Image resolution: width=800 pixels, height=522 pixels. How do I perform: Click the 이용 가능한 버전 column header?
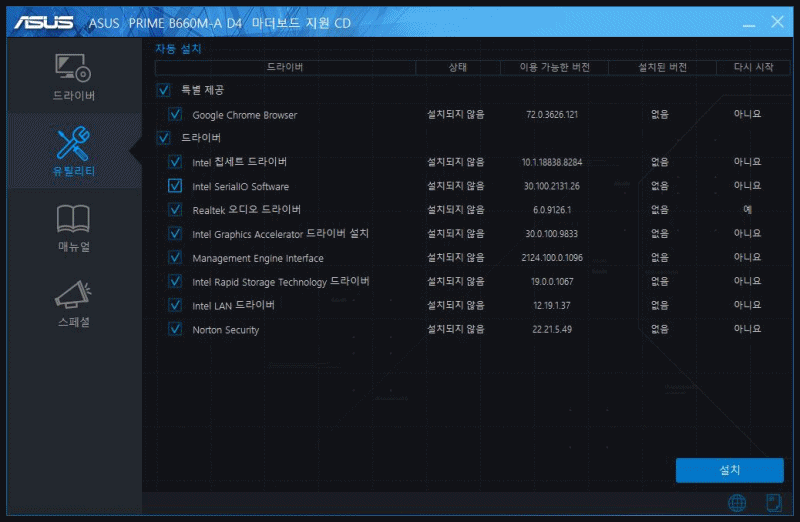(555, 67)
